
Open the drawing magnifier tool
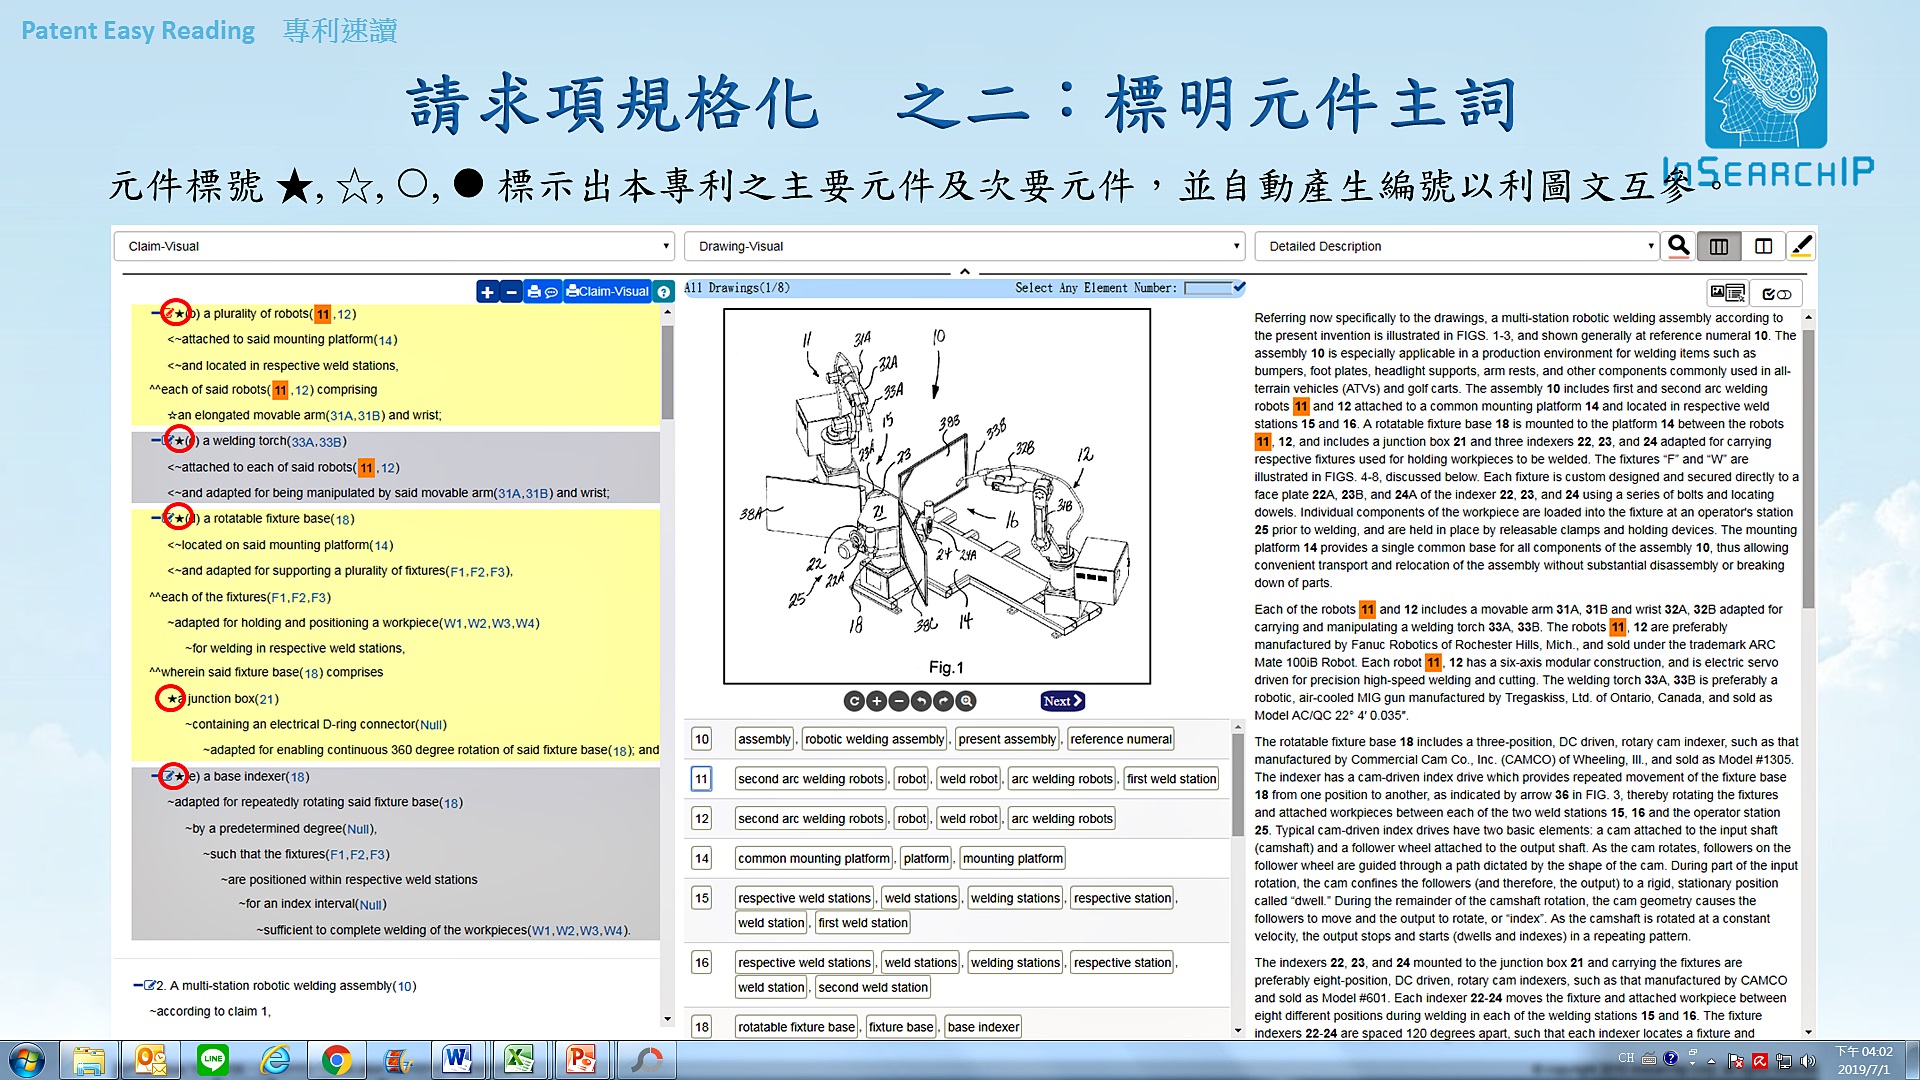[965, 701]
